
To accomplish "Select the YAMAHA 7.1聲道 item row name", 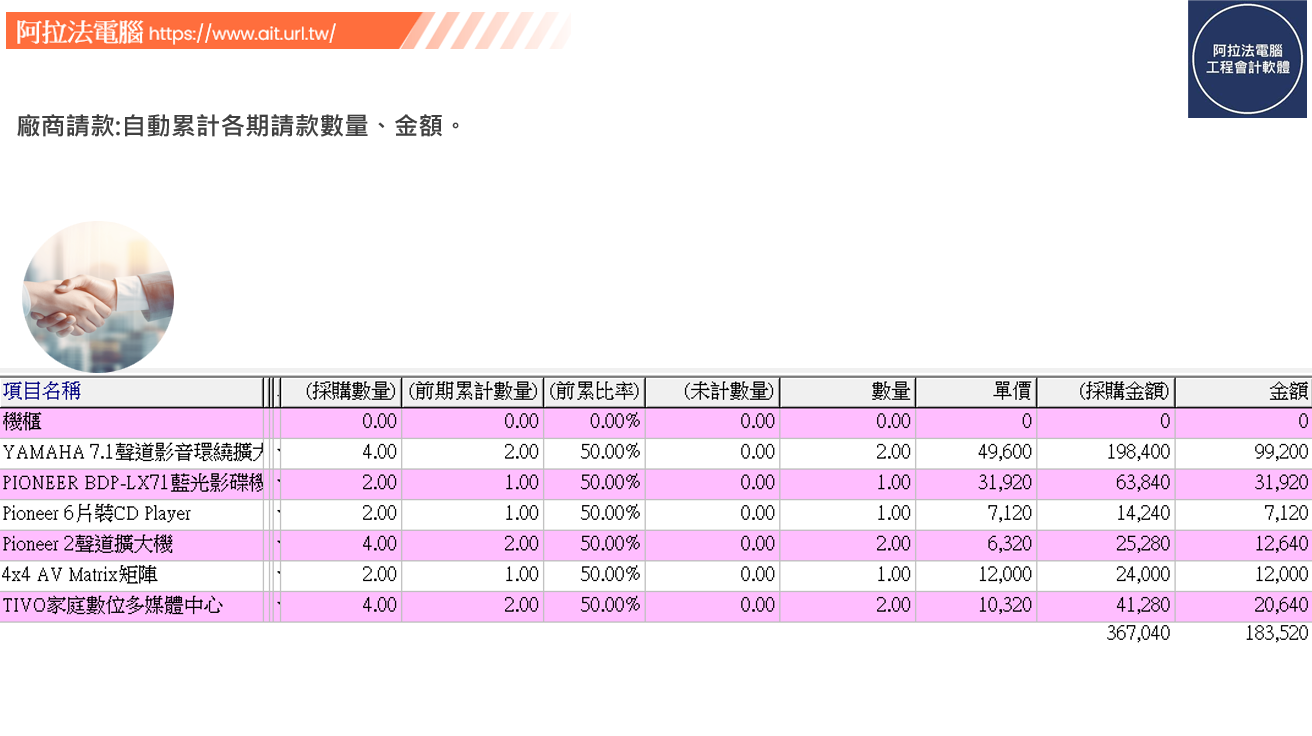I will pos(133,453).
